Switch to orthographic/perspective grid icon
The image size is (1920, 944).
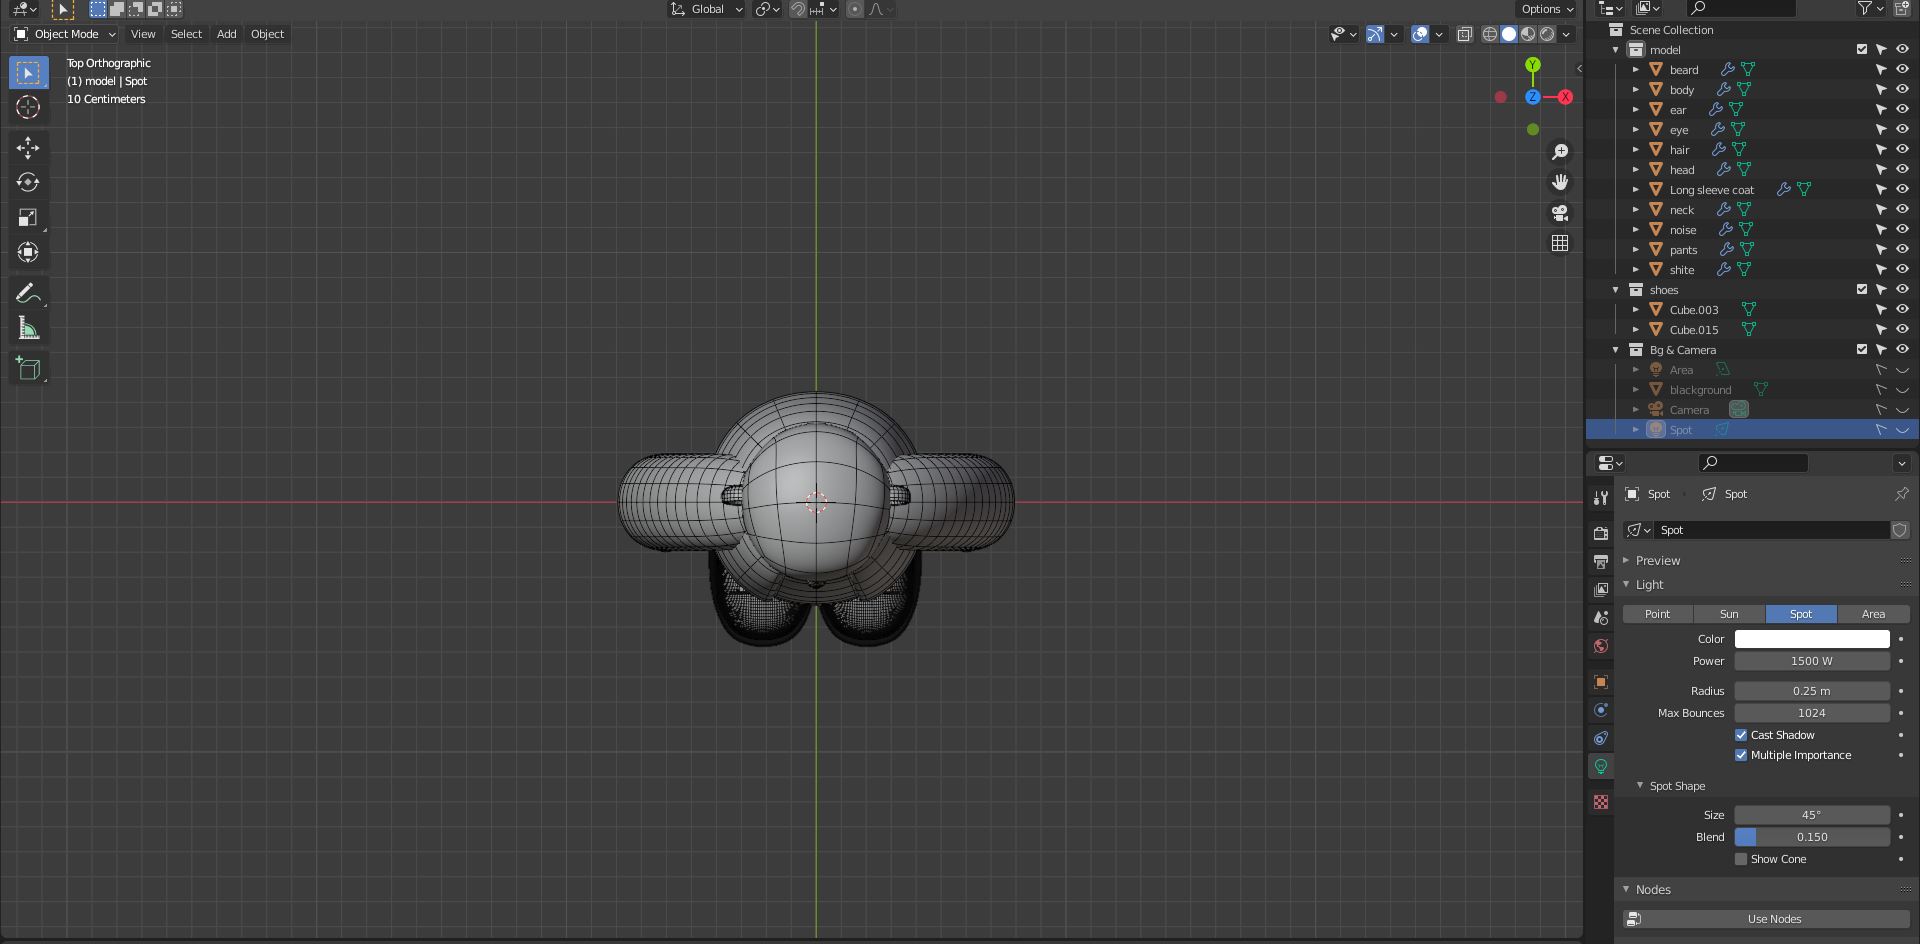click(x=1560, y=243)
